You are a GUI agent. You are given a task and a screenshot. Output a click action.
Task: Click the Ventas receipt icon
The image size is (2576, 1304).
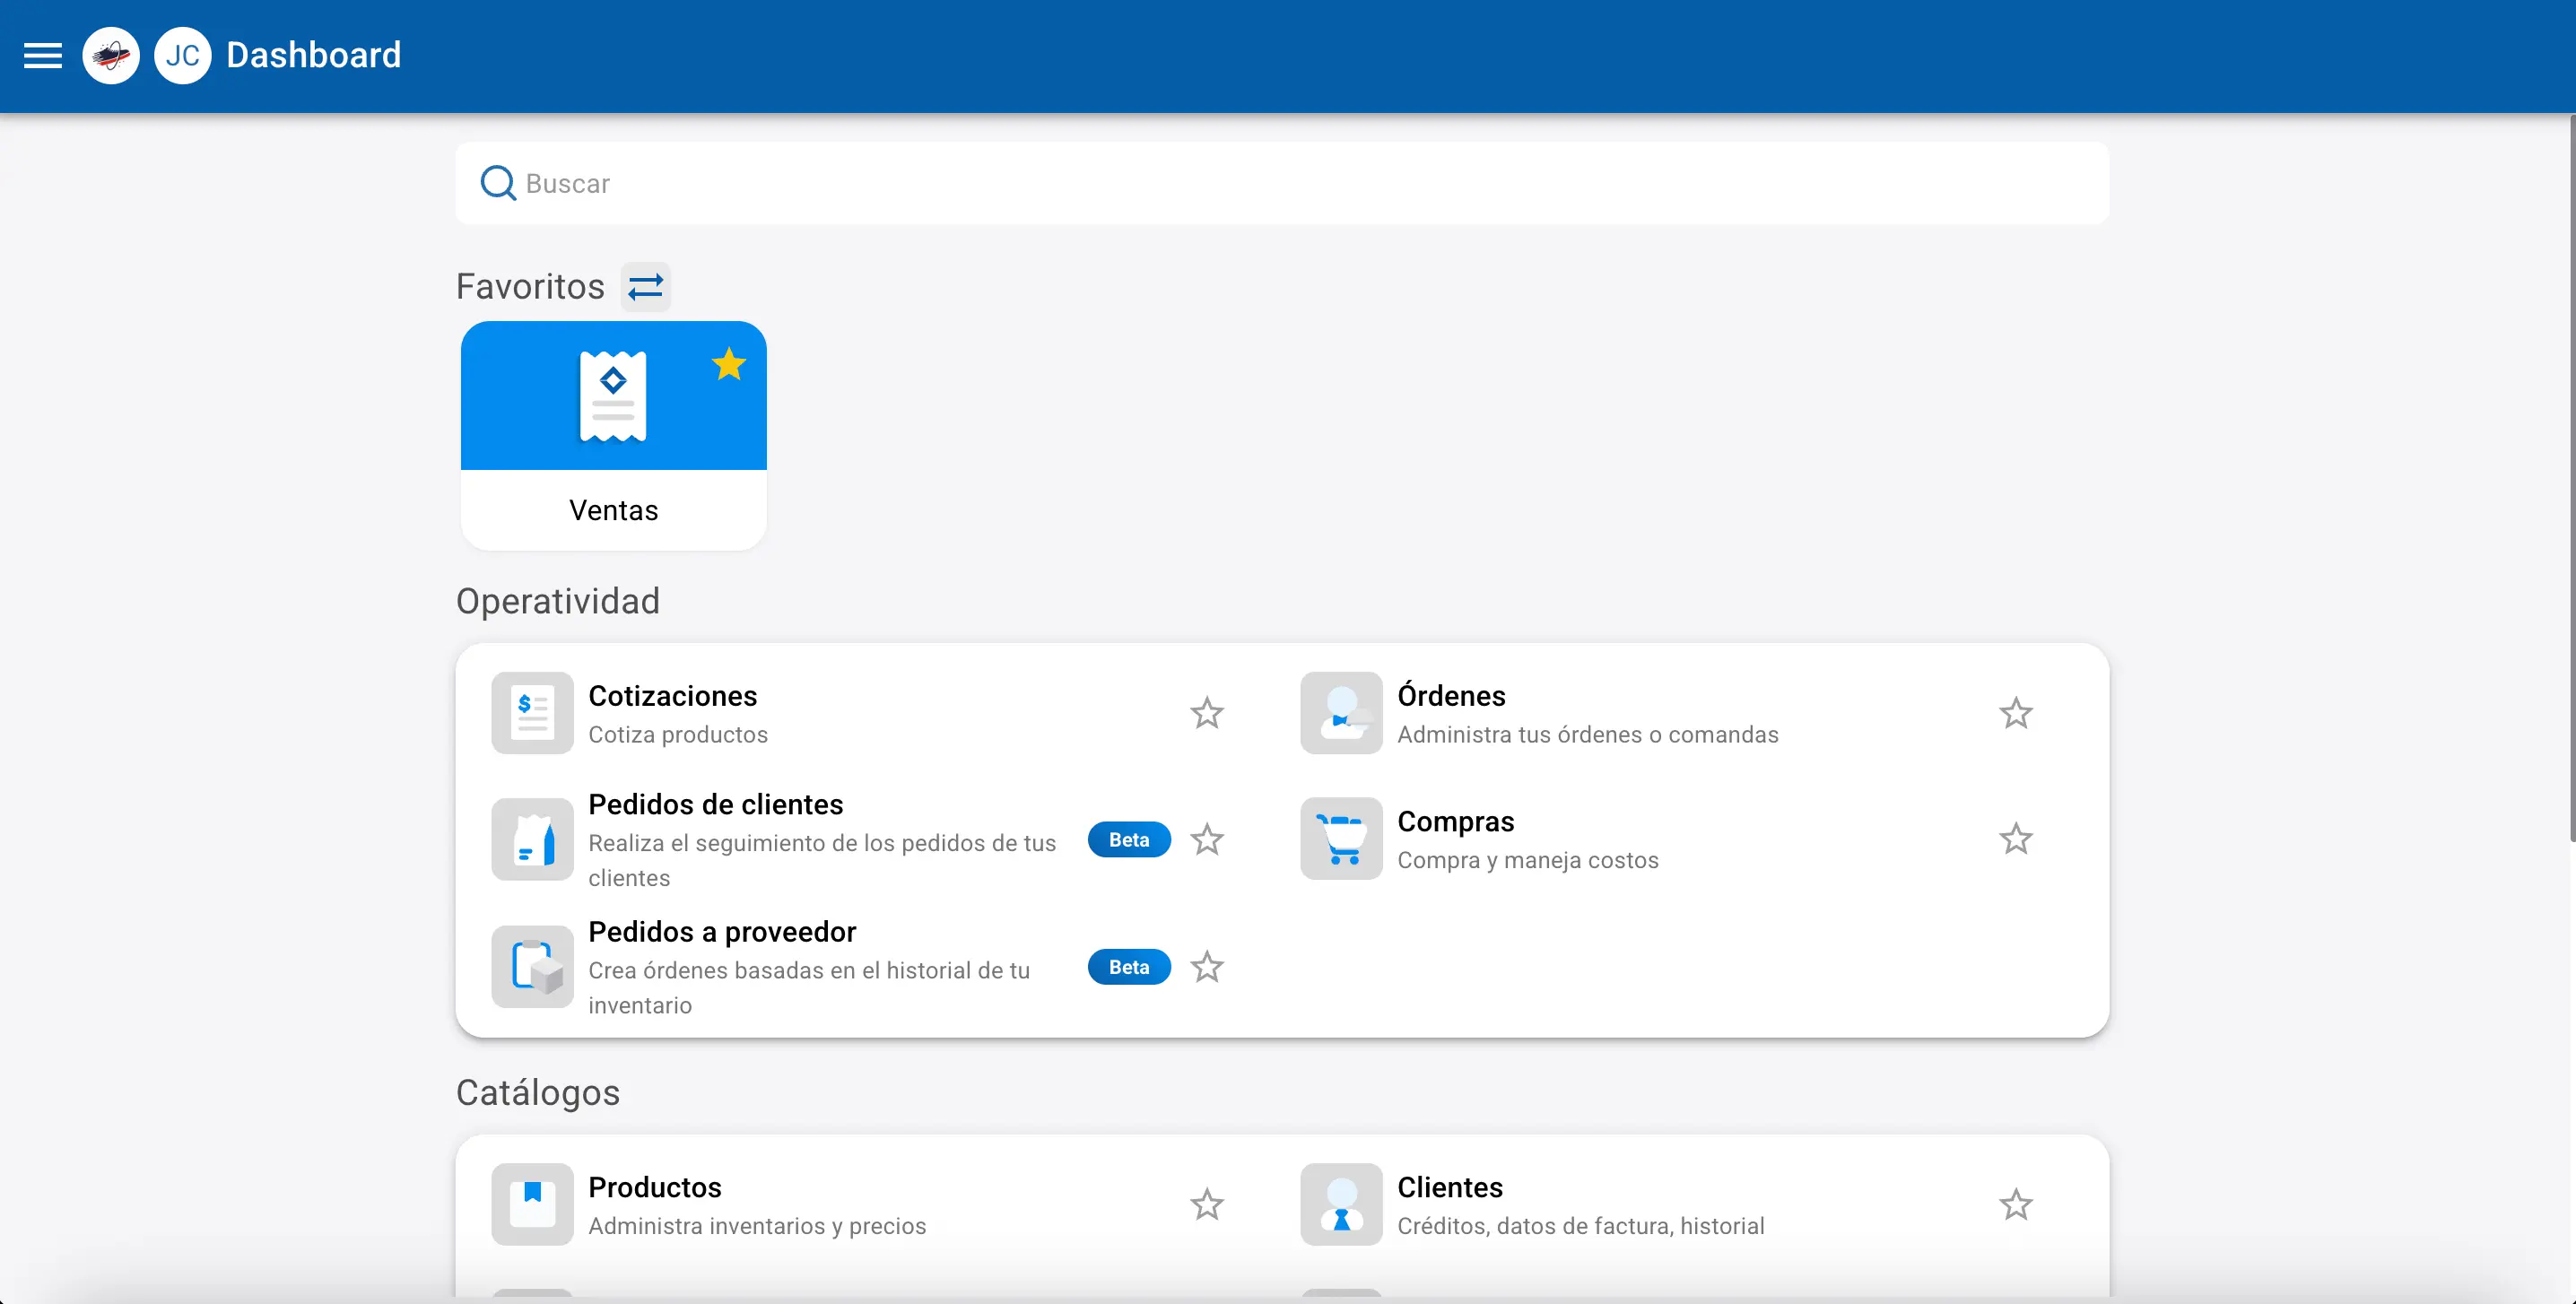coord(613,396)
